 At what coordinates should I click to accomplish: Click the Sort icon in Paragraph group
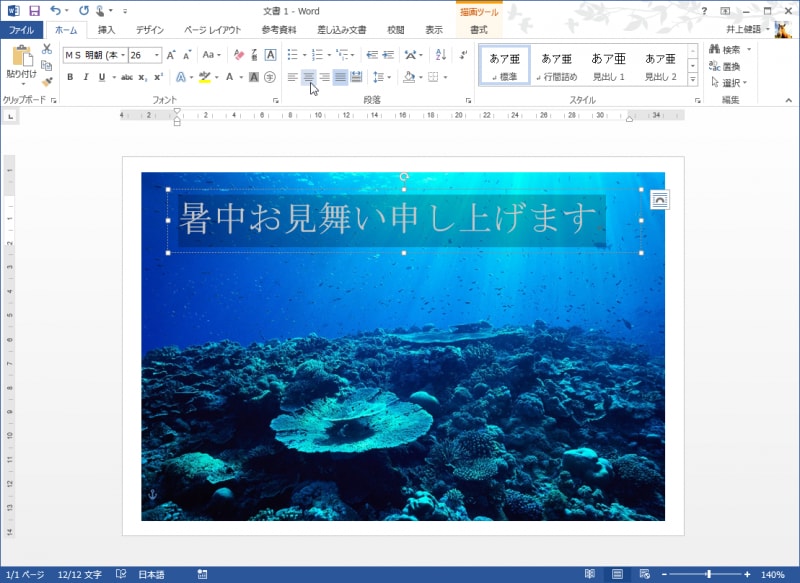[440, 55]
